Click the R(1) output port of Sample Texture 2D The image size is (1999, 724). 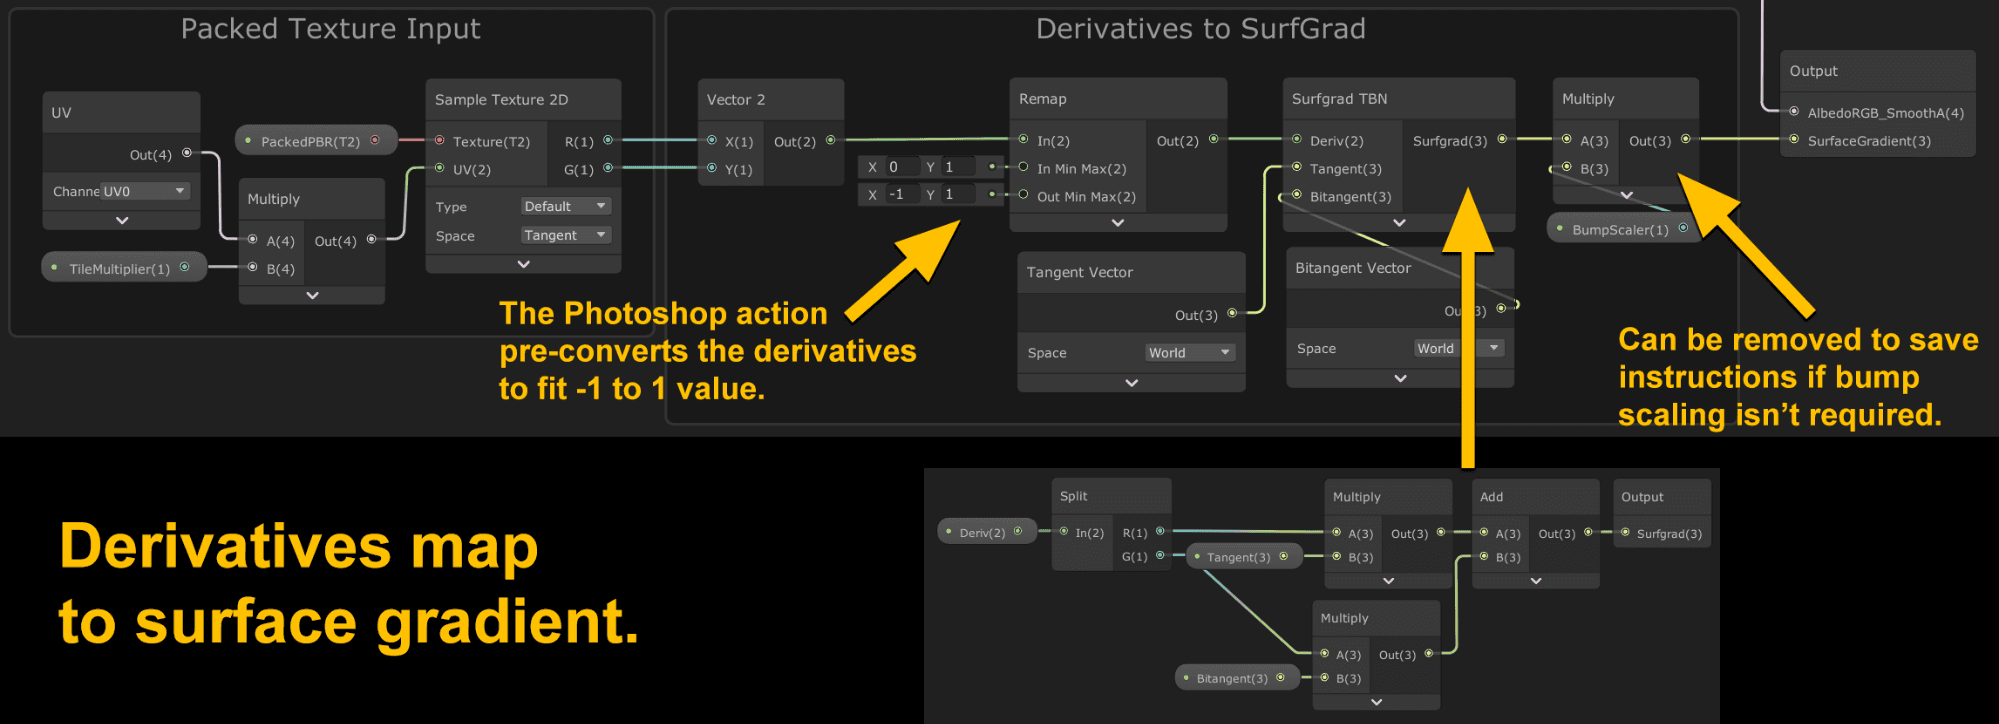(x=608, y=140)
